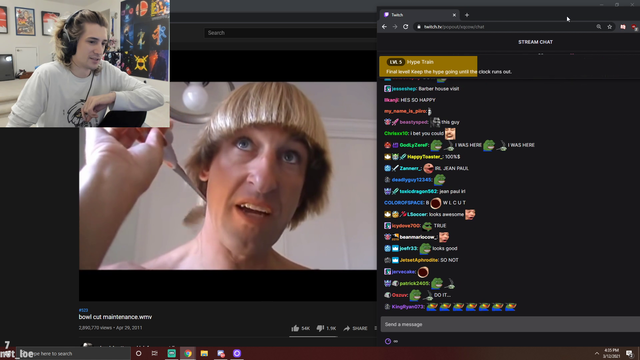Click the STREAM CHAT header
Image resolution: width=640 pixels, height=360 pixels.
click(535, 42)
